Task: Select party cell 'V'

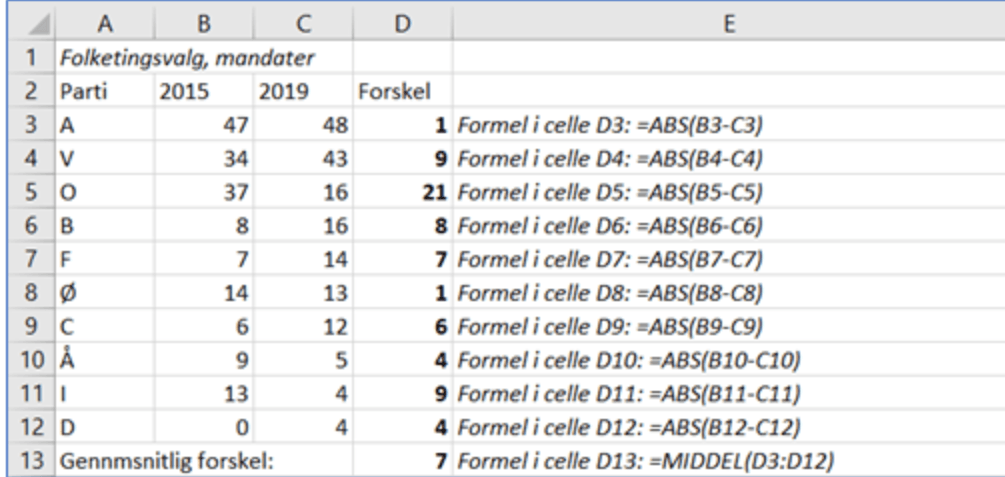Action: 105,158
